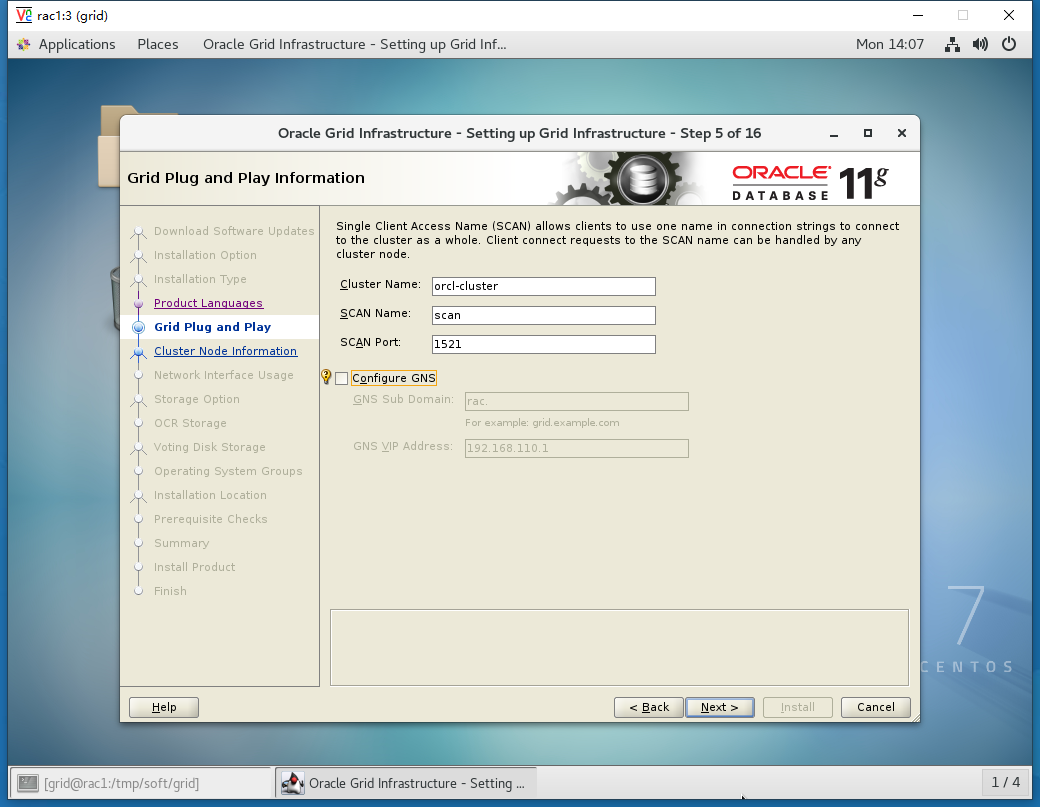The image size is (1040, 807).
Task: Click the Network Interface Usage step text
Action: (x=224, y=375)
